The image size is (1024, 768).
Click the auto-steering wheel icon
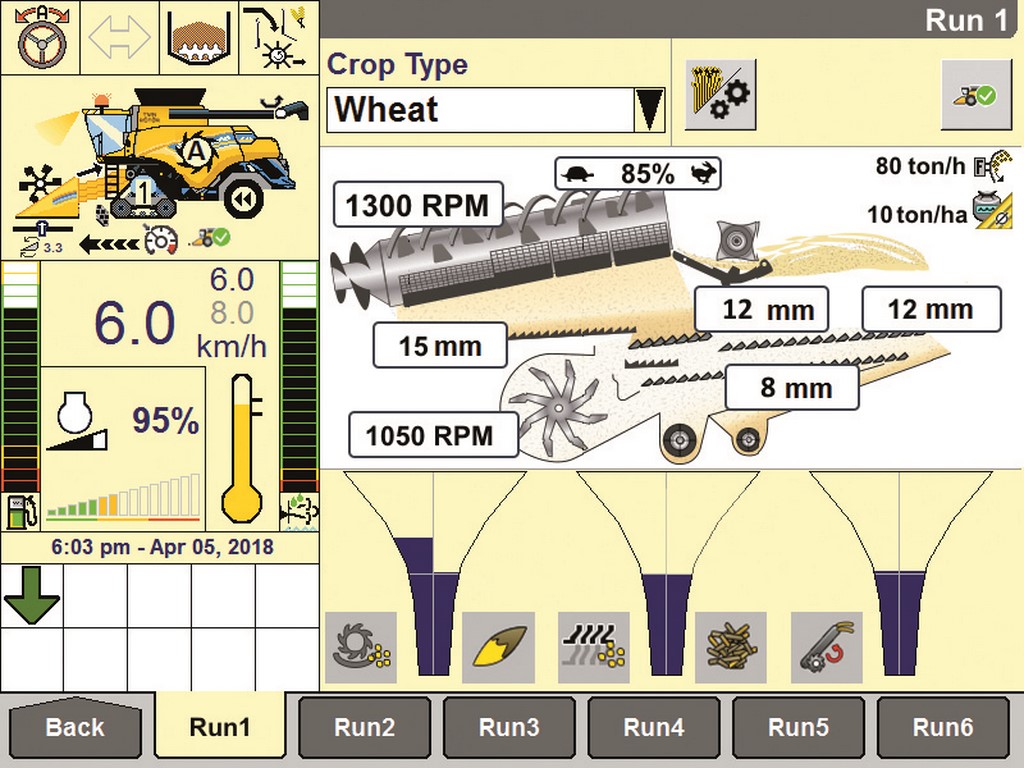coord(40,37)
